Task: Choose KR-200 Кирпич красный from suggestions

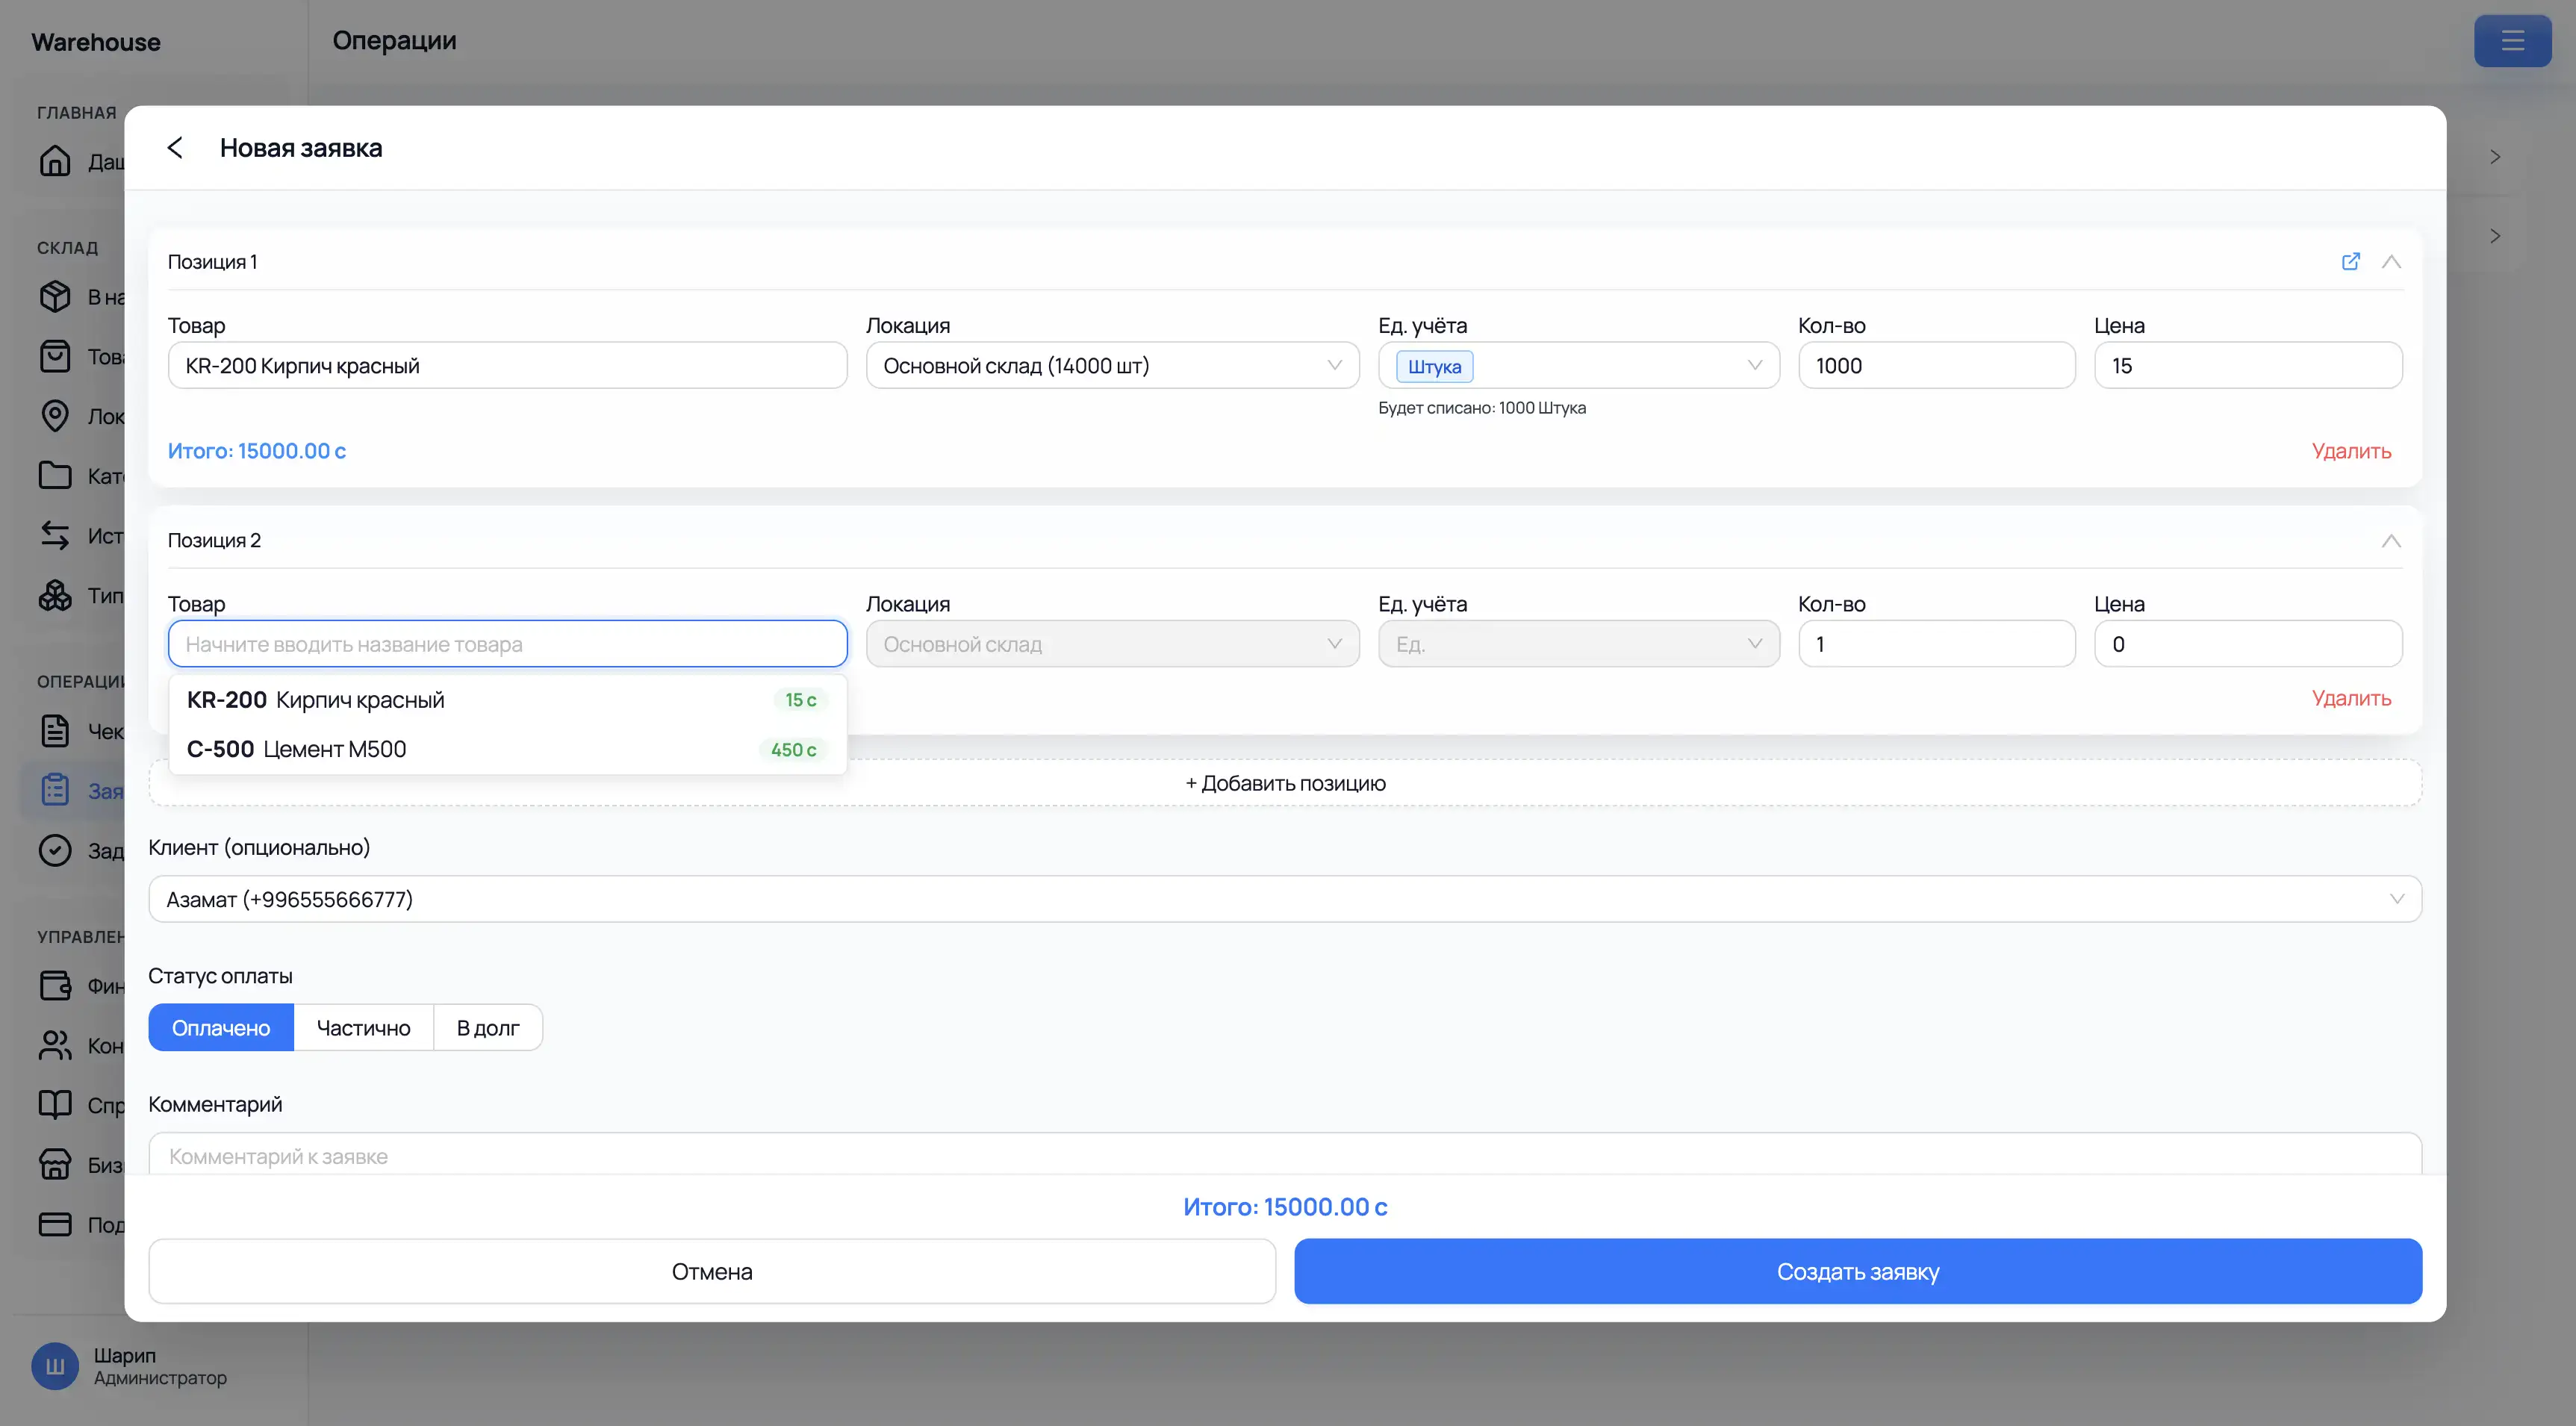Action: [508, 700]
